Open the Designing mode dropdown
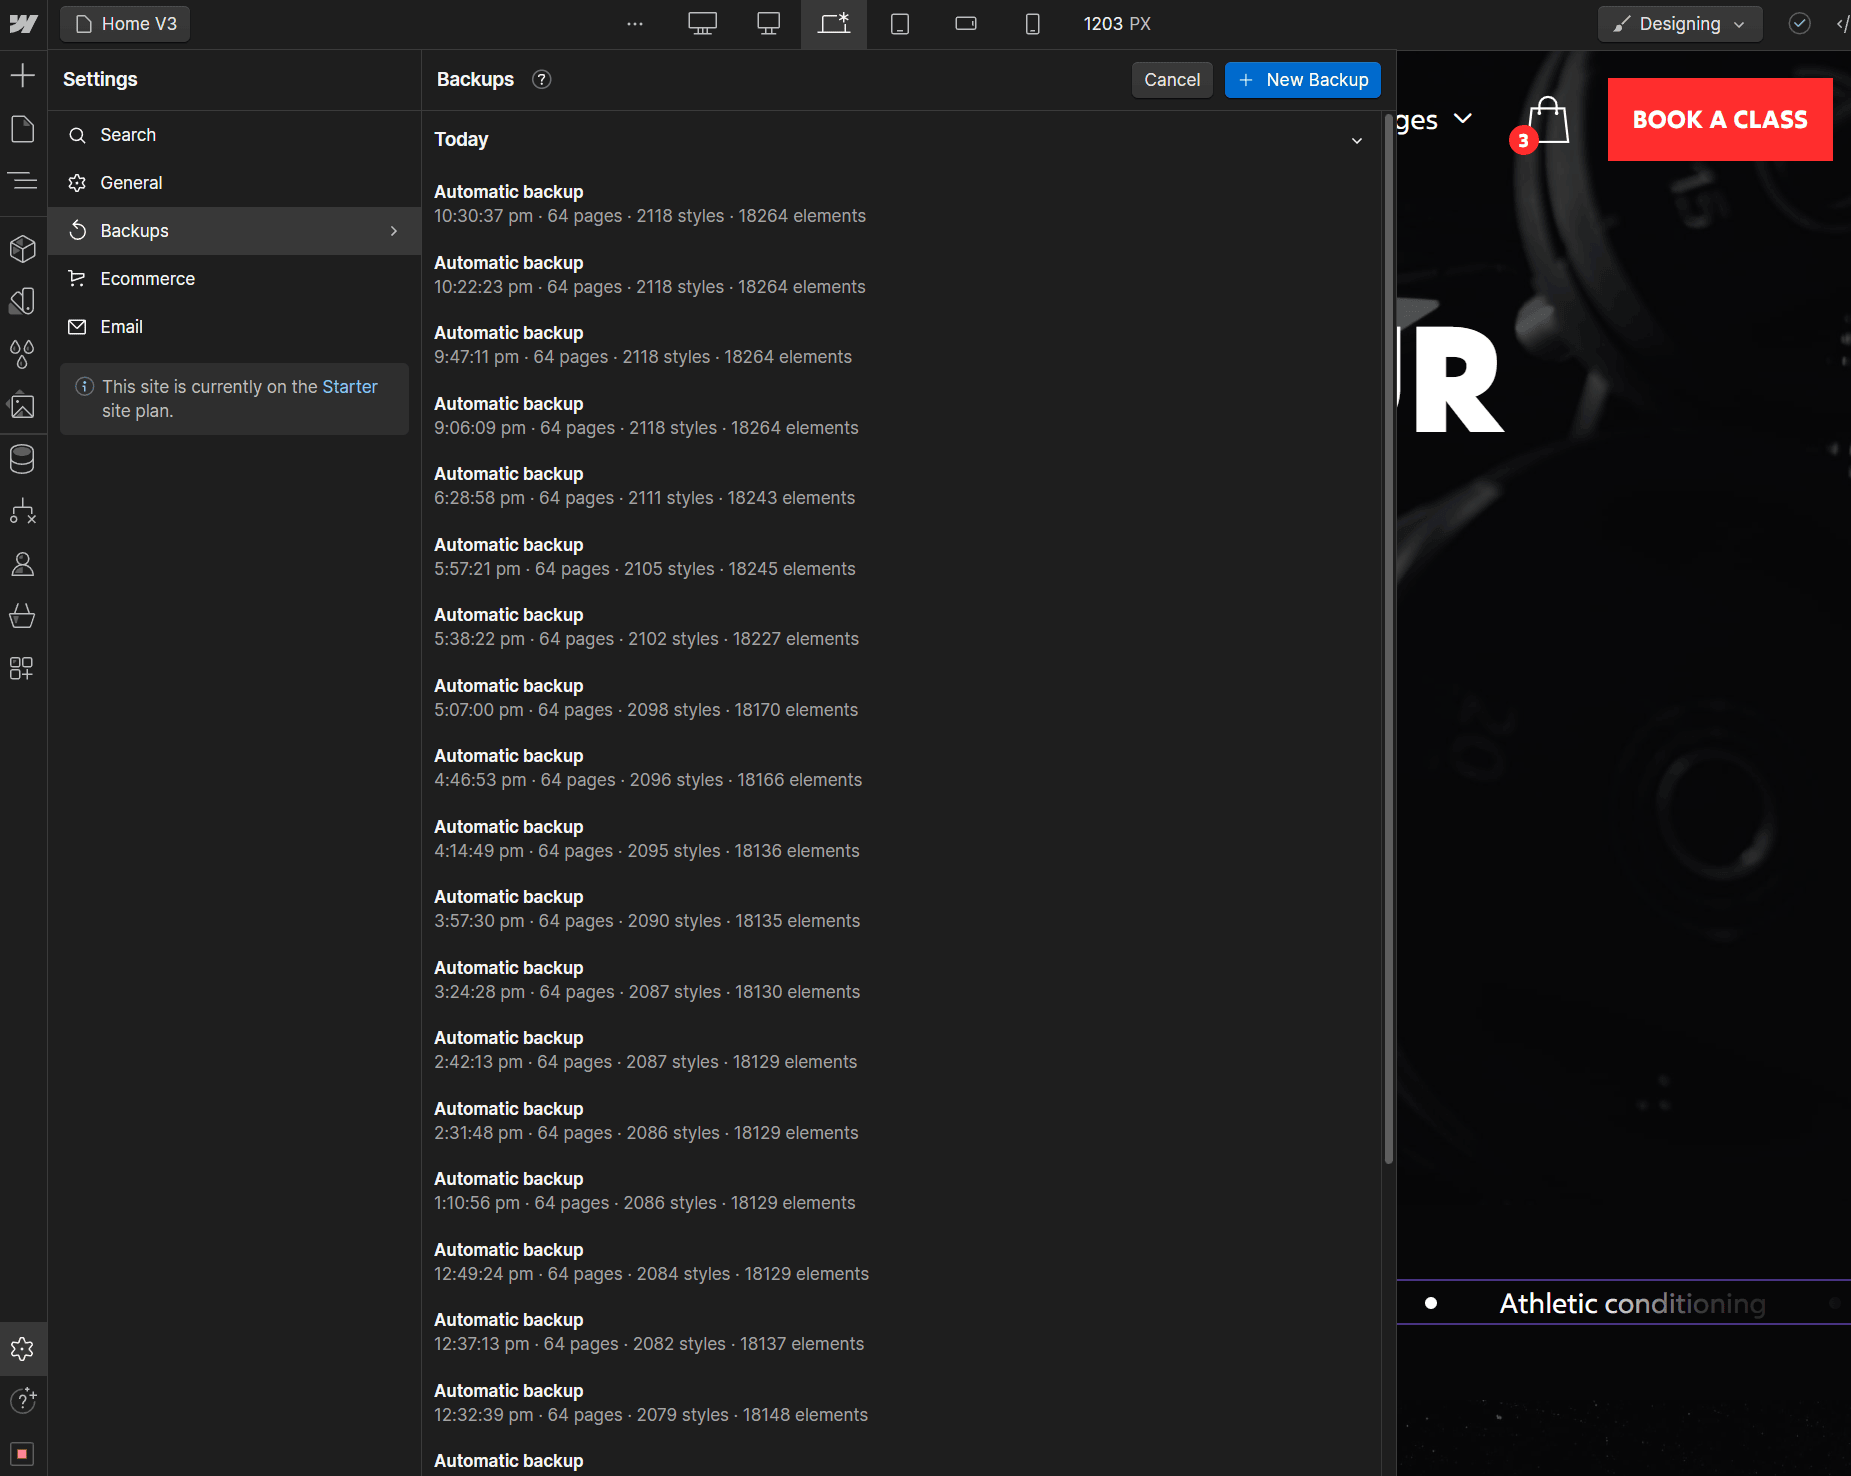 (x=1680, y=24)
